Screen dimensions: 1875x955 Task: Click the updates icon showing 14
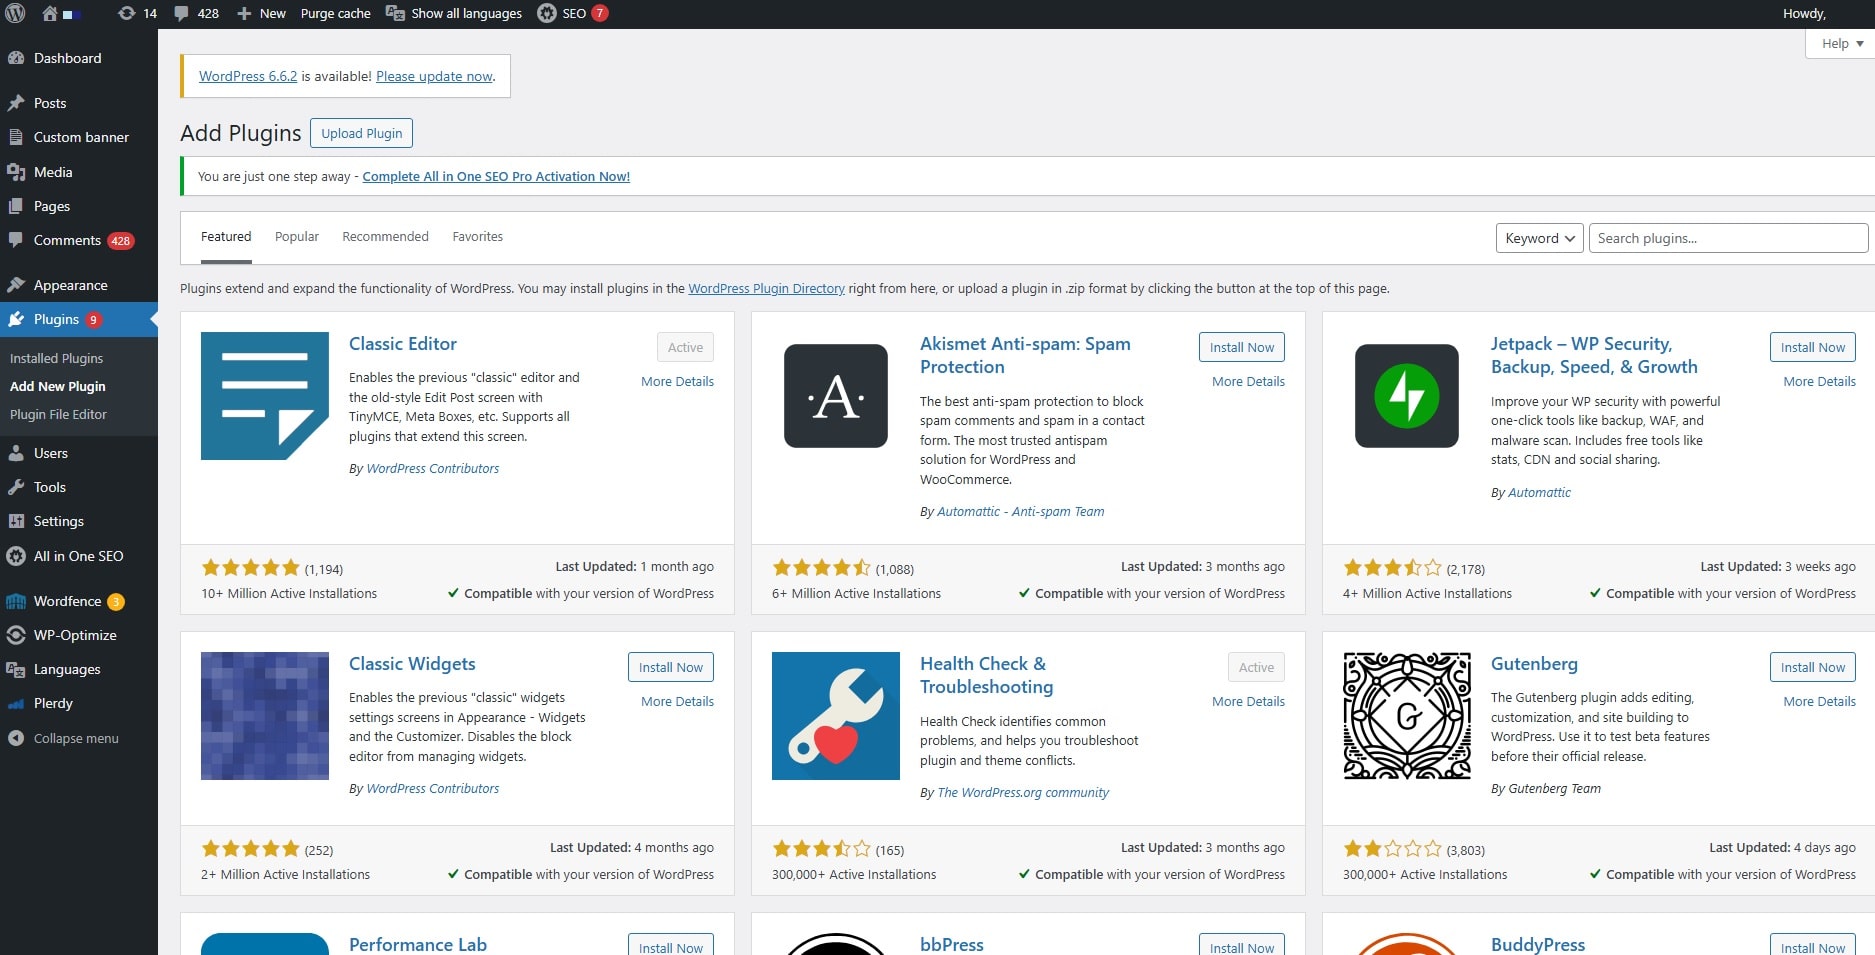126,13
